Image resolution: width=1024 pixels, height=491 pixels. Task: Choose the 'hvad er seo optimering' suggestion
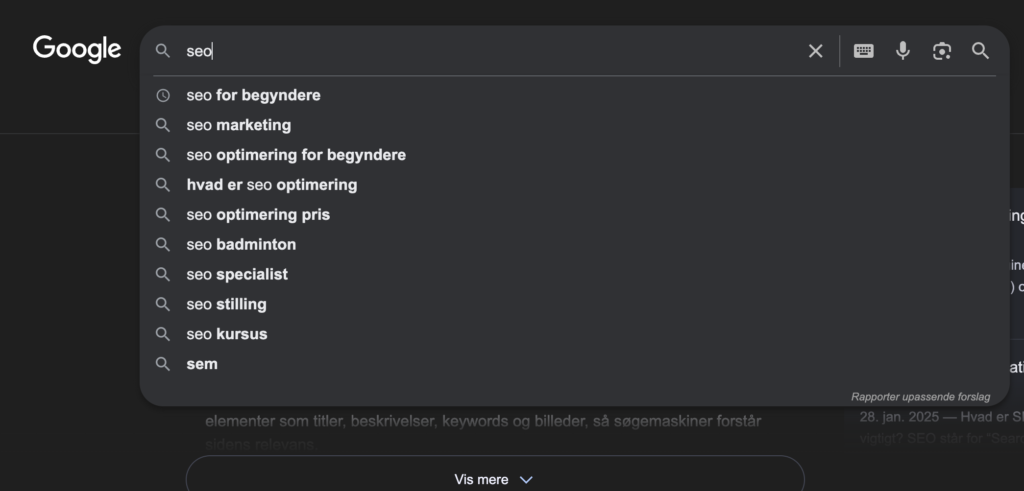(575, 185)
